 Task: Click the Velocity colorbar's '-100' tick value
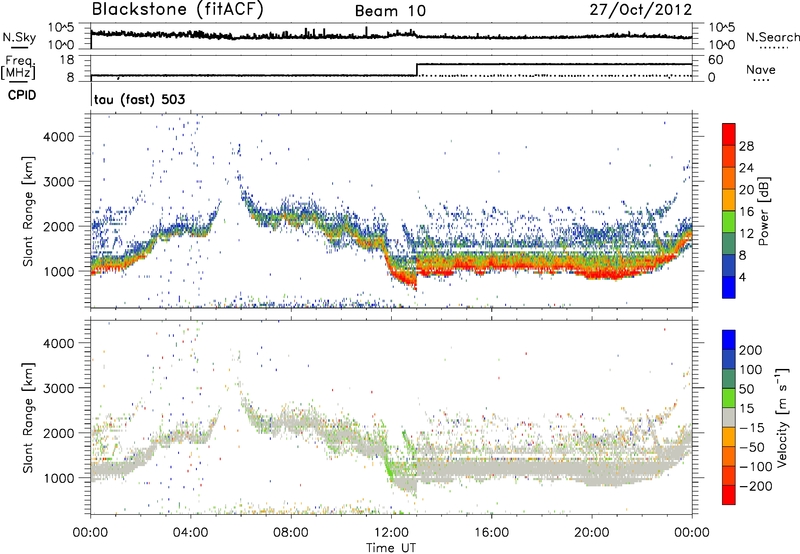[x=755, y=467]
